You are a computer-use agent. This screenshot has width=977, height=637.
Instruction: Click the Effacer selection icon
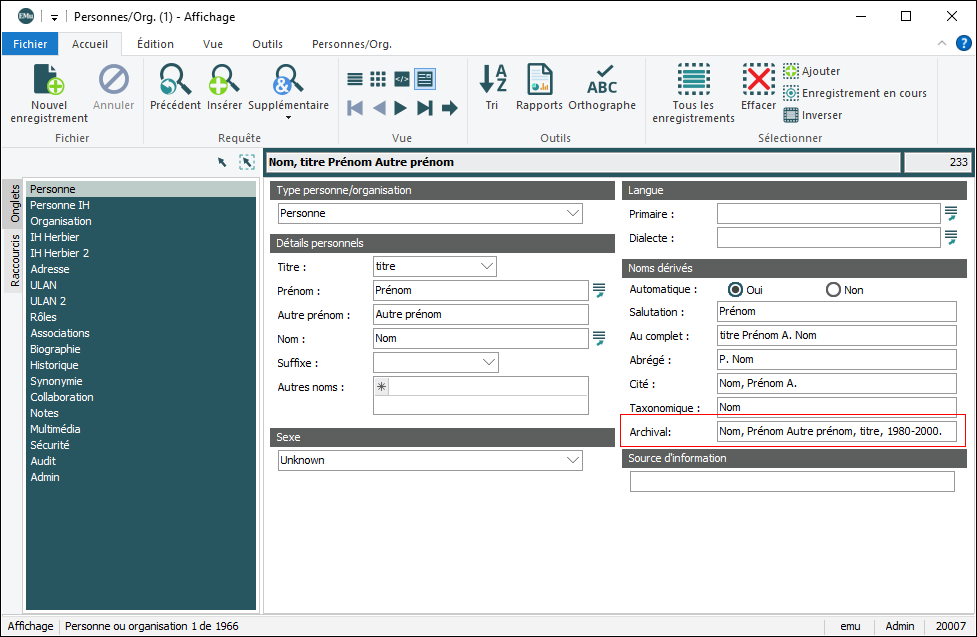tap(758, 80)
